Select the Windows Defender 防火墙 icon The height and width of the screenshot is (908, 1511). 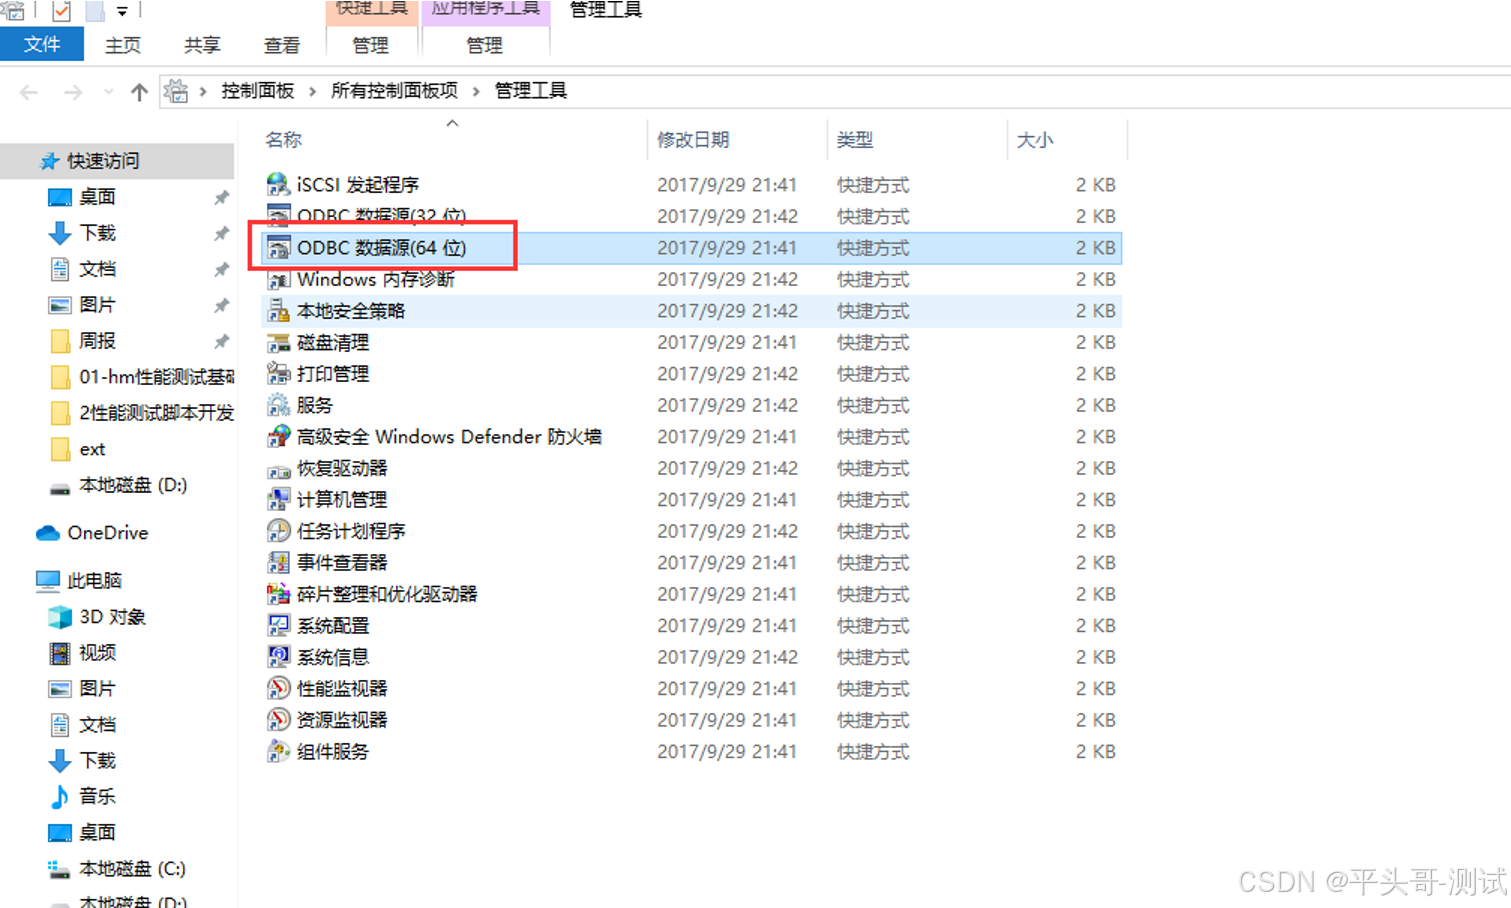[x=278, y=436]
